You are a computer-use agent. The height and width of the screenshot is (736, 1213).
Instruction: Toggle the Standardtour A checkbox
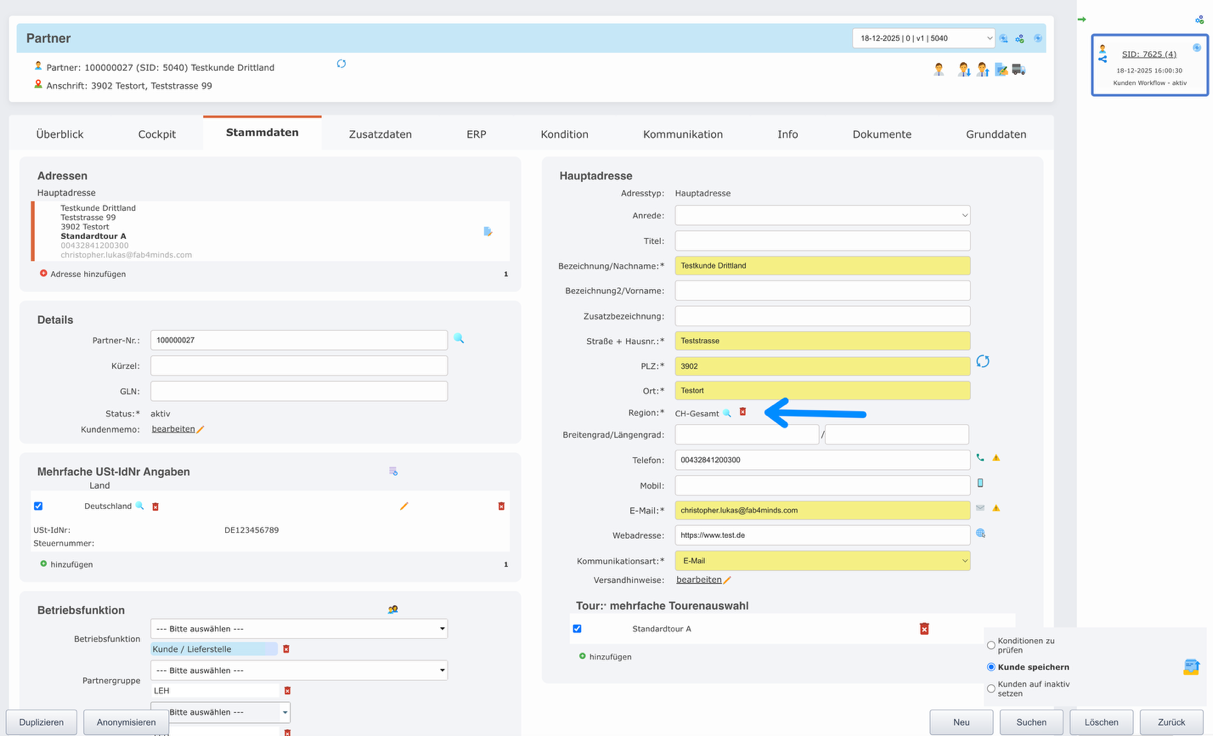[577, 629]
